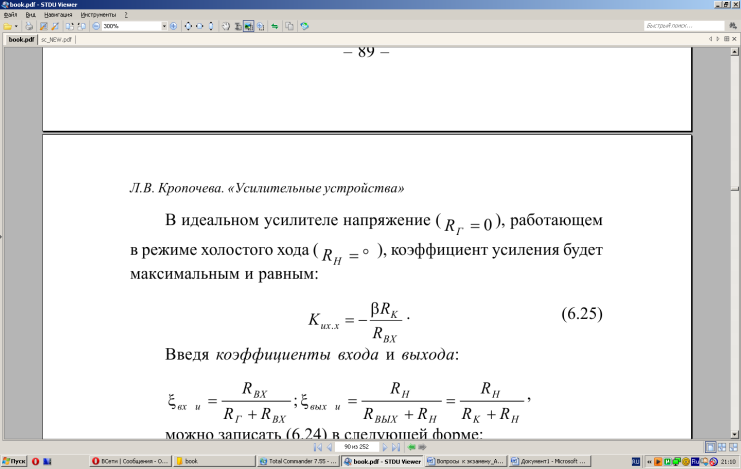Toggle the image selection tool
The width and height of the screenshot is (741, 469).
point(249,26)
